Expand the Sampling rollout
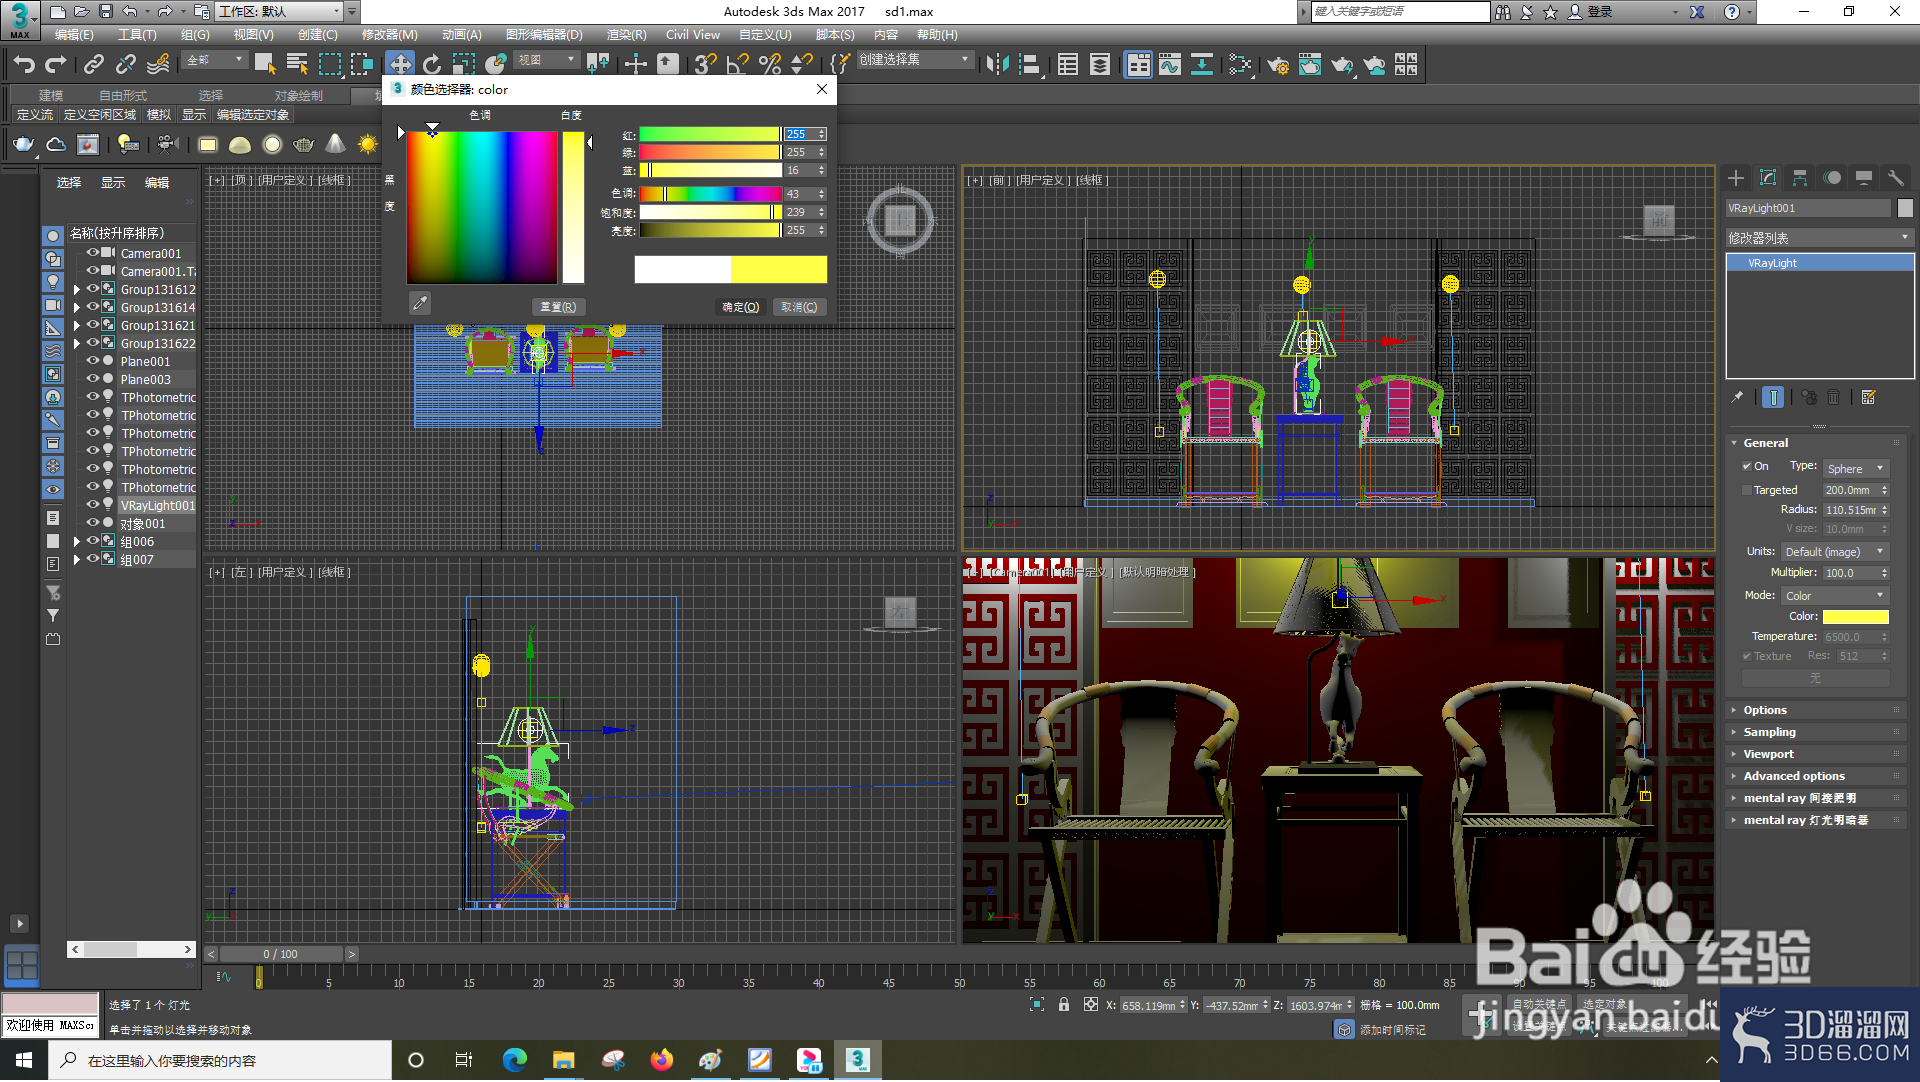This screenshot has height=1082, width=1920. tap(1769, 732)
